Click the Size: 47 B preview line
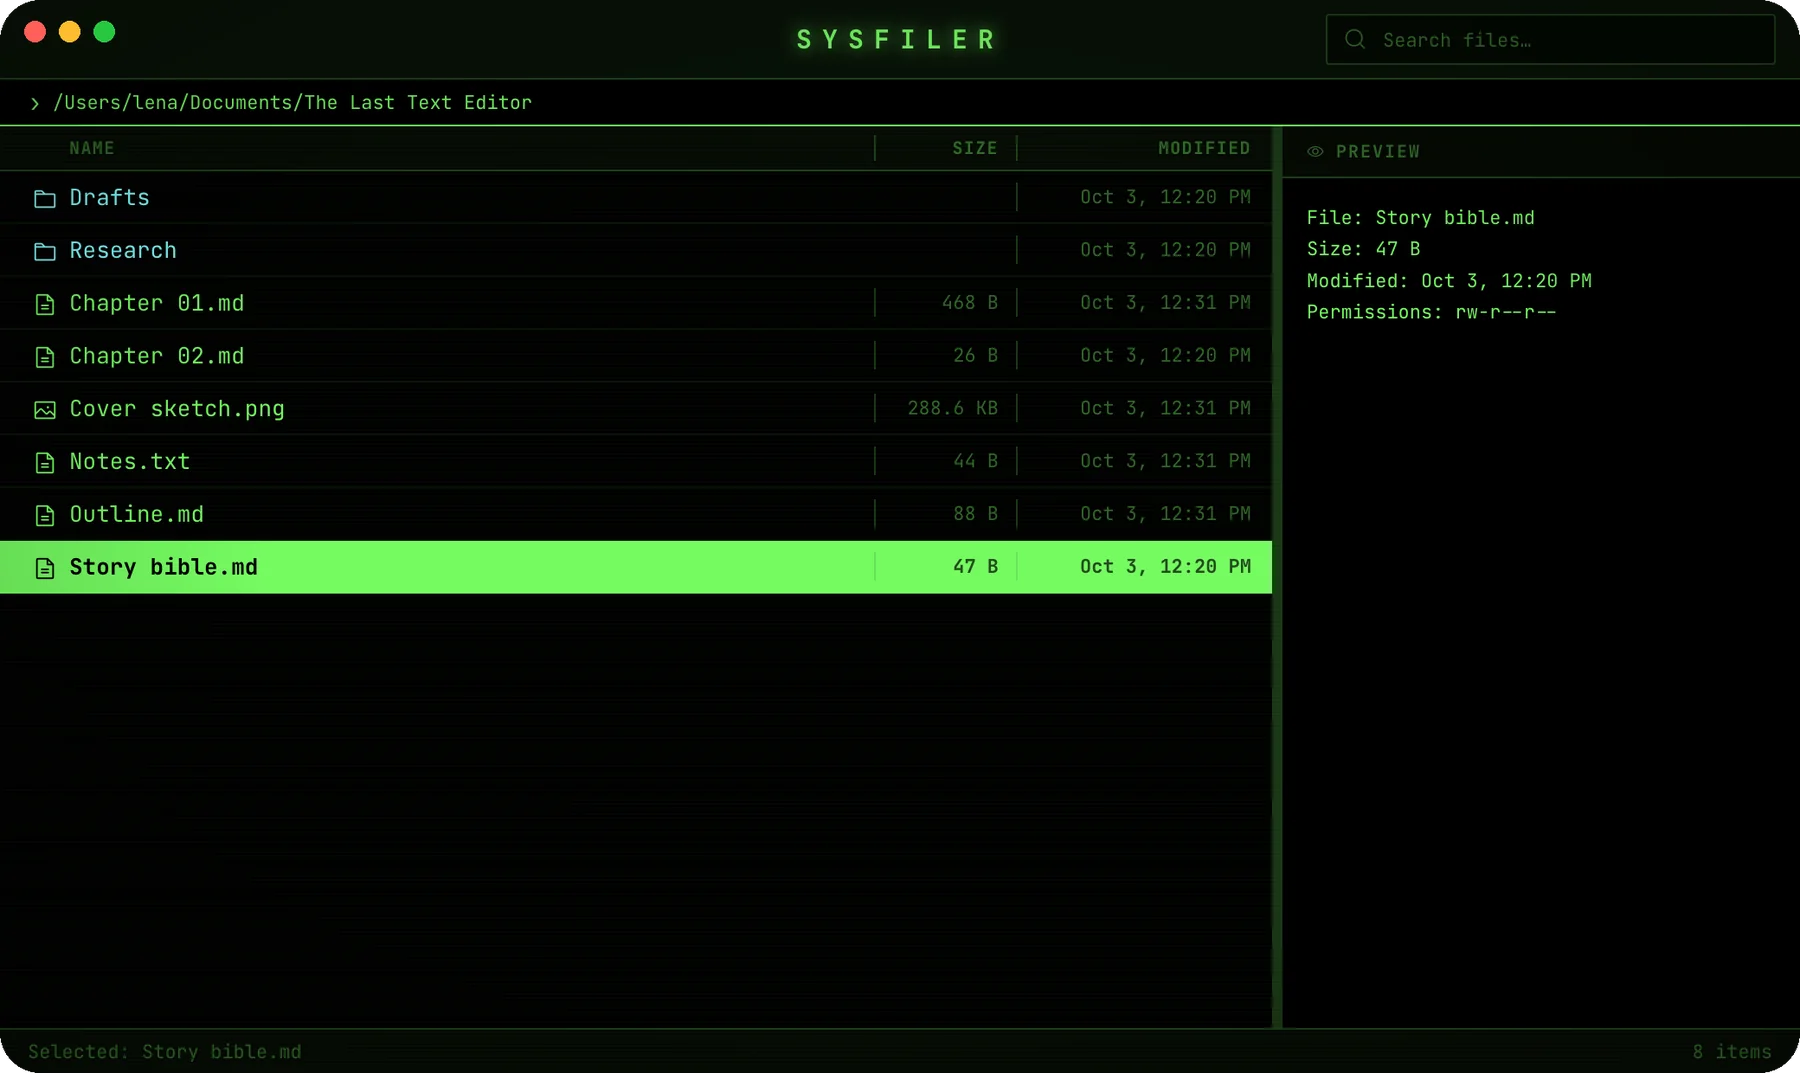The height and width of the screenshot is (1073, 1800). [x=1363, y=249]
